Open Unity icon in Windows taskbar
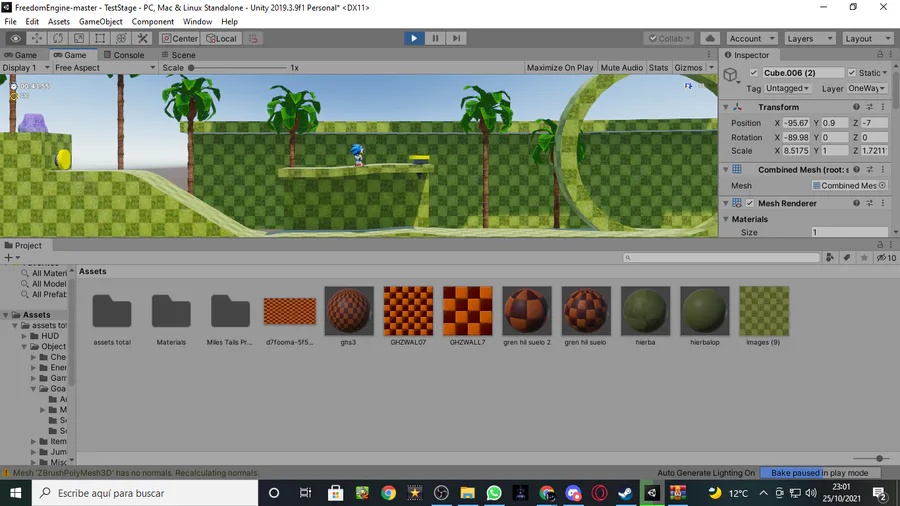The width and height of the screenshot is (900, 506). click(651, 493)
